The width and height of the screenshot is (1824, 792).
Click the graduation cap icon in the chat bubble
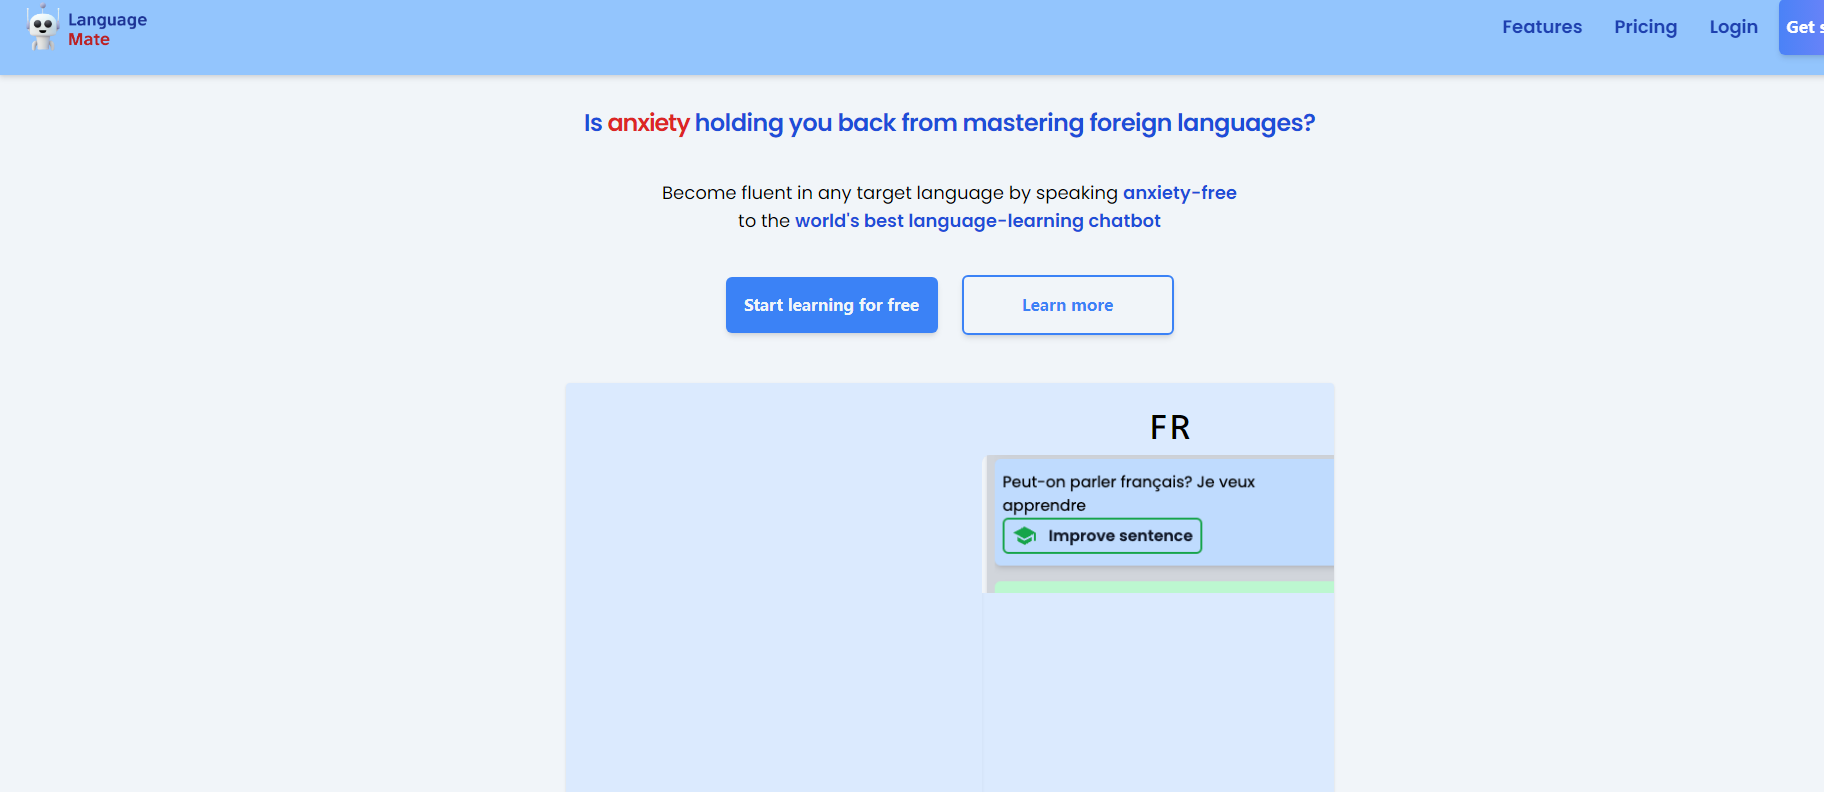(x=1025, y=536)
